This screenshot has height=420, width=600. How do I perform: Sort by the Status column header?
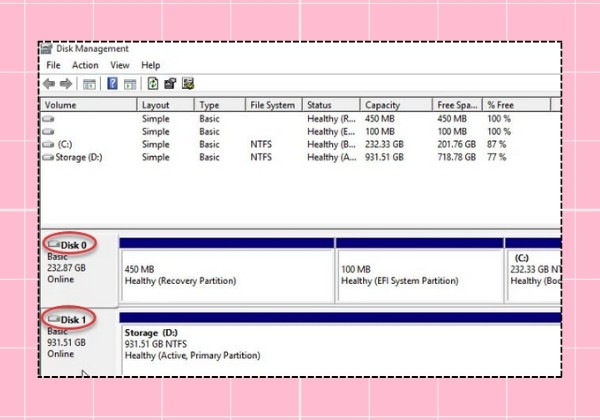click(x=331, y=105)
